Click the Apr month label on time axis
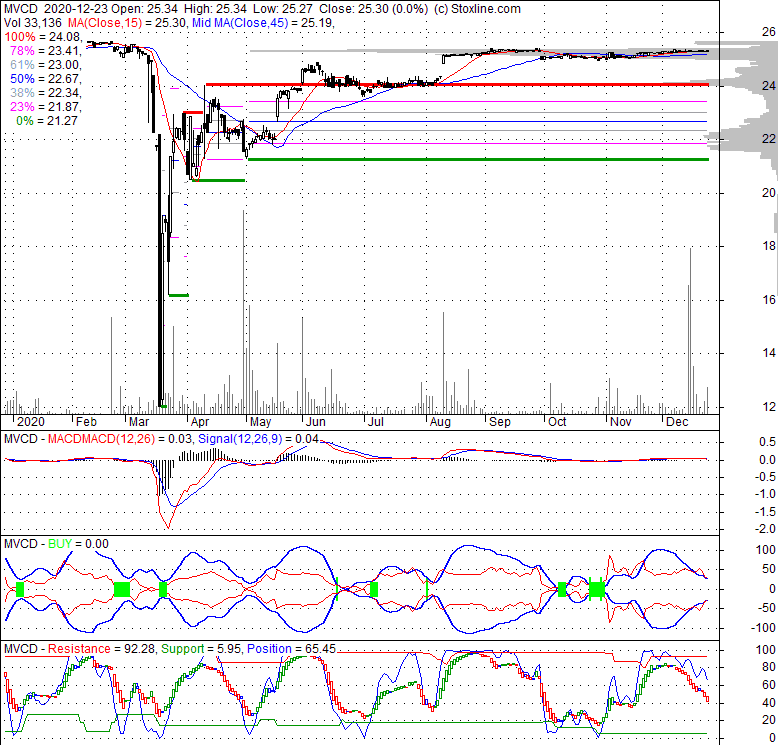The image size is (780, 745). click(x=200, y=422)
